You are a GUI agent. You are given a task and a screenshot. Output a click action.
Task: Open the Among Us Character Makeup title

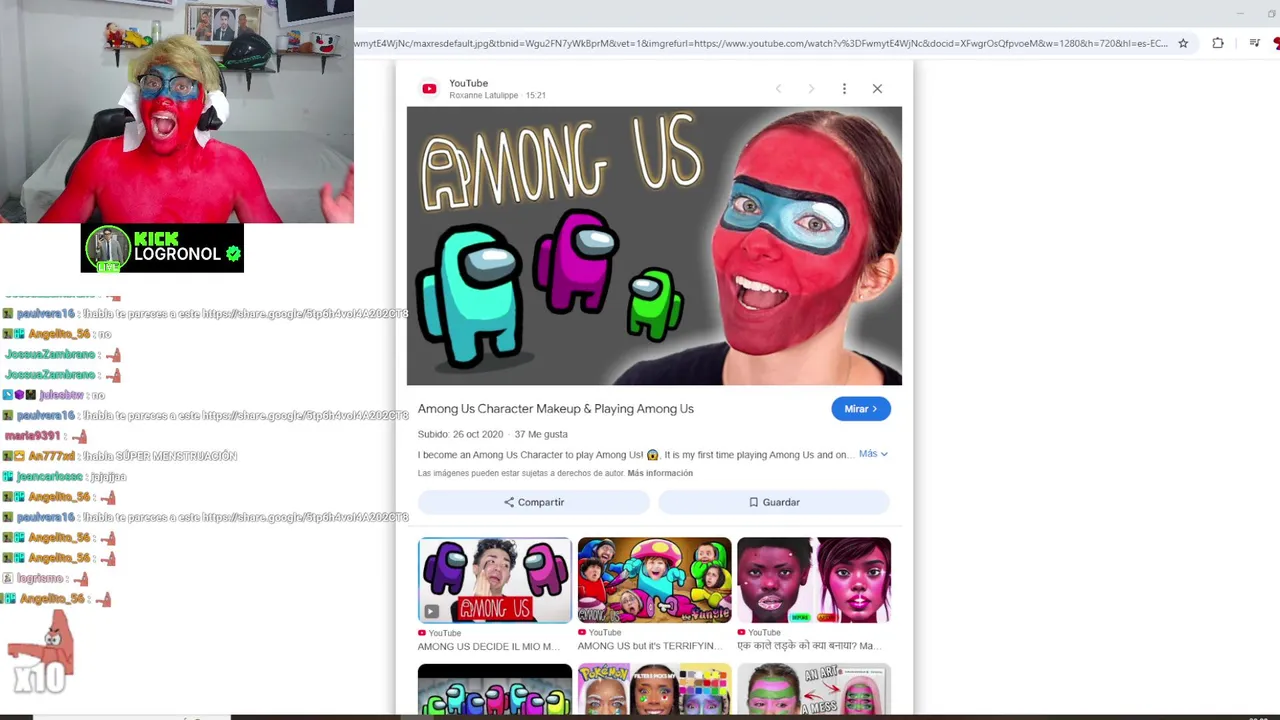(x=556, y=409)
